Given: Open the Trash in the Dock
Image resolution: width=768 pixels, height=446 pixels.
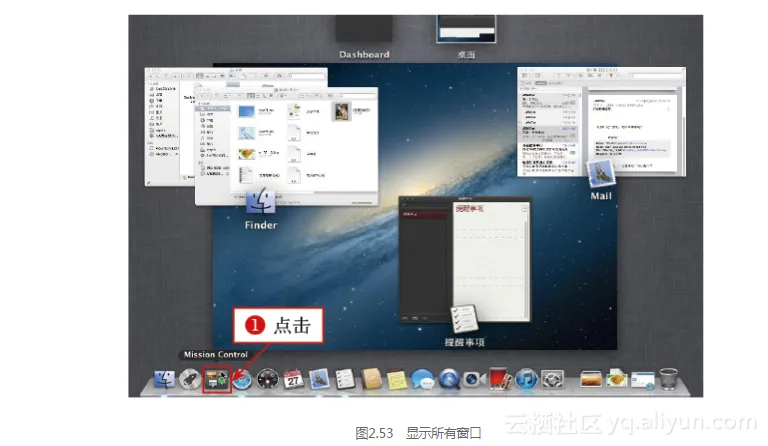Looking at the screenshot, I should point(669,379).
